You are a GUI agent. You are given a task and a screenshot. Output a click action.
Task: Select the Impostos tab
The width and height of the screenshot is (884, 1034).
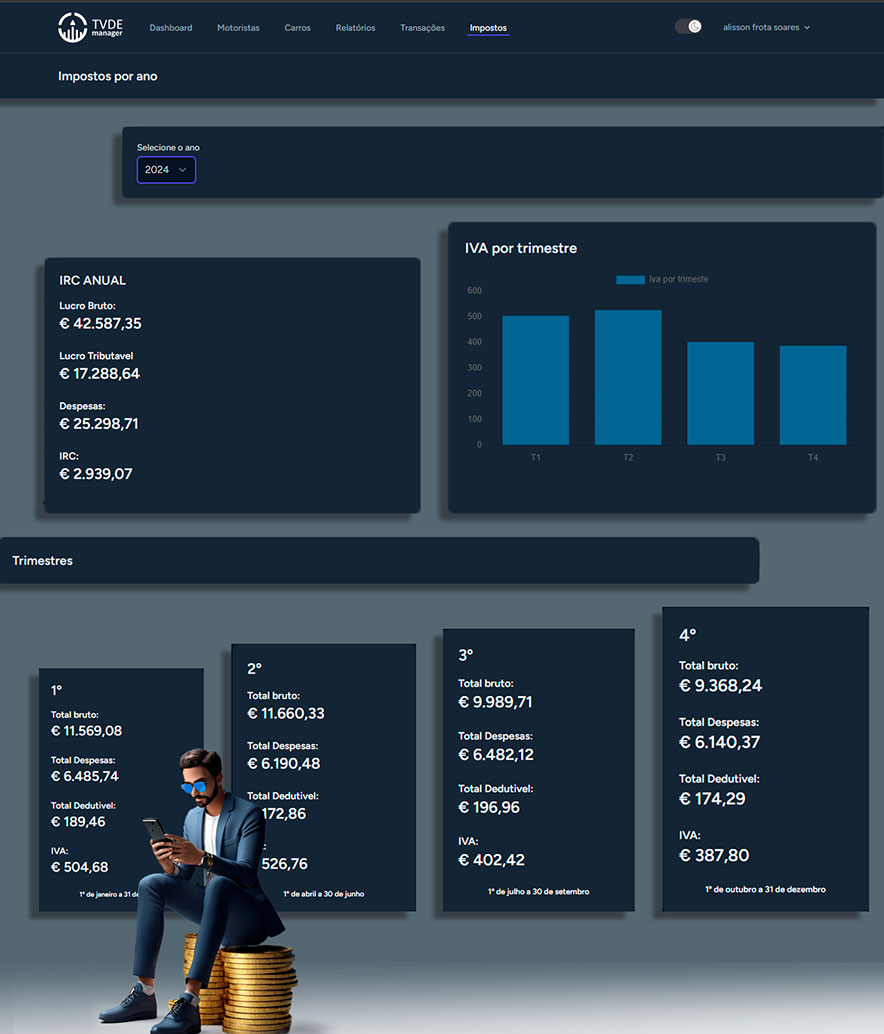pyautogui.click(x=488, y=28)
